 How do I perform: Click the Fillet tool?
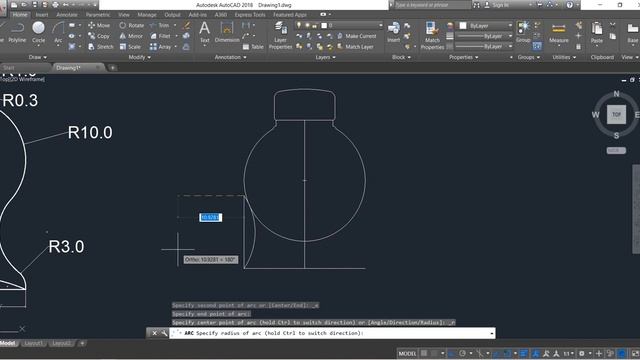[160, 36]
